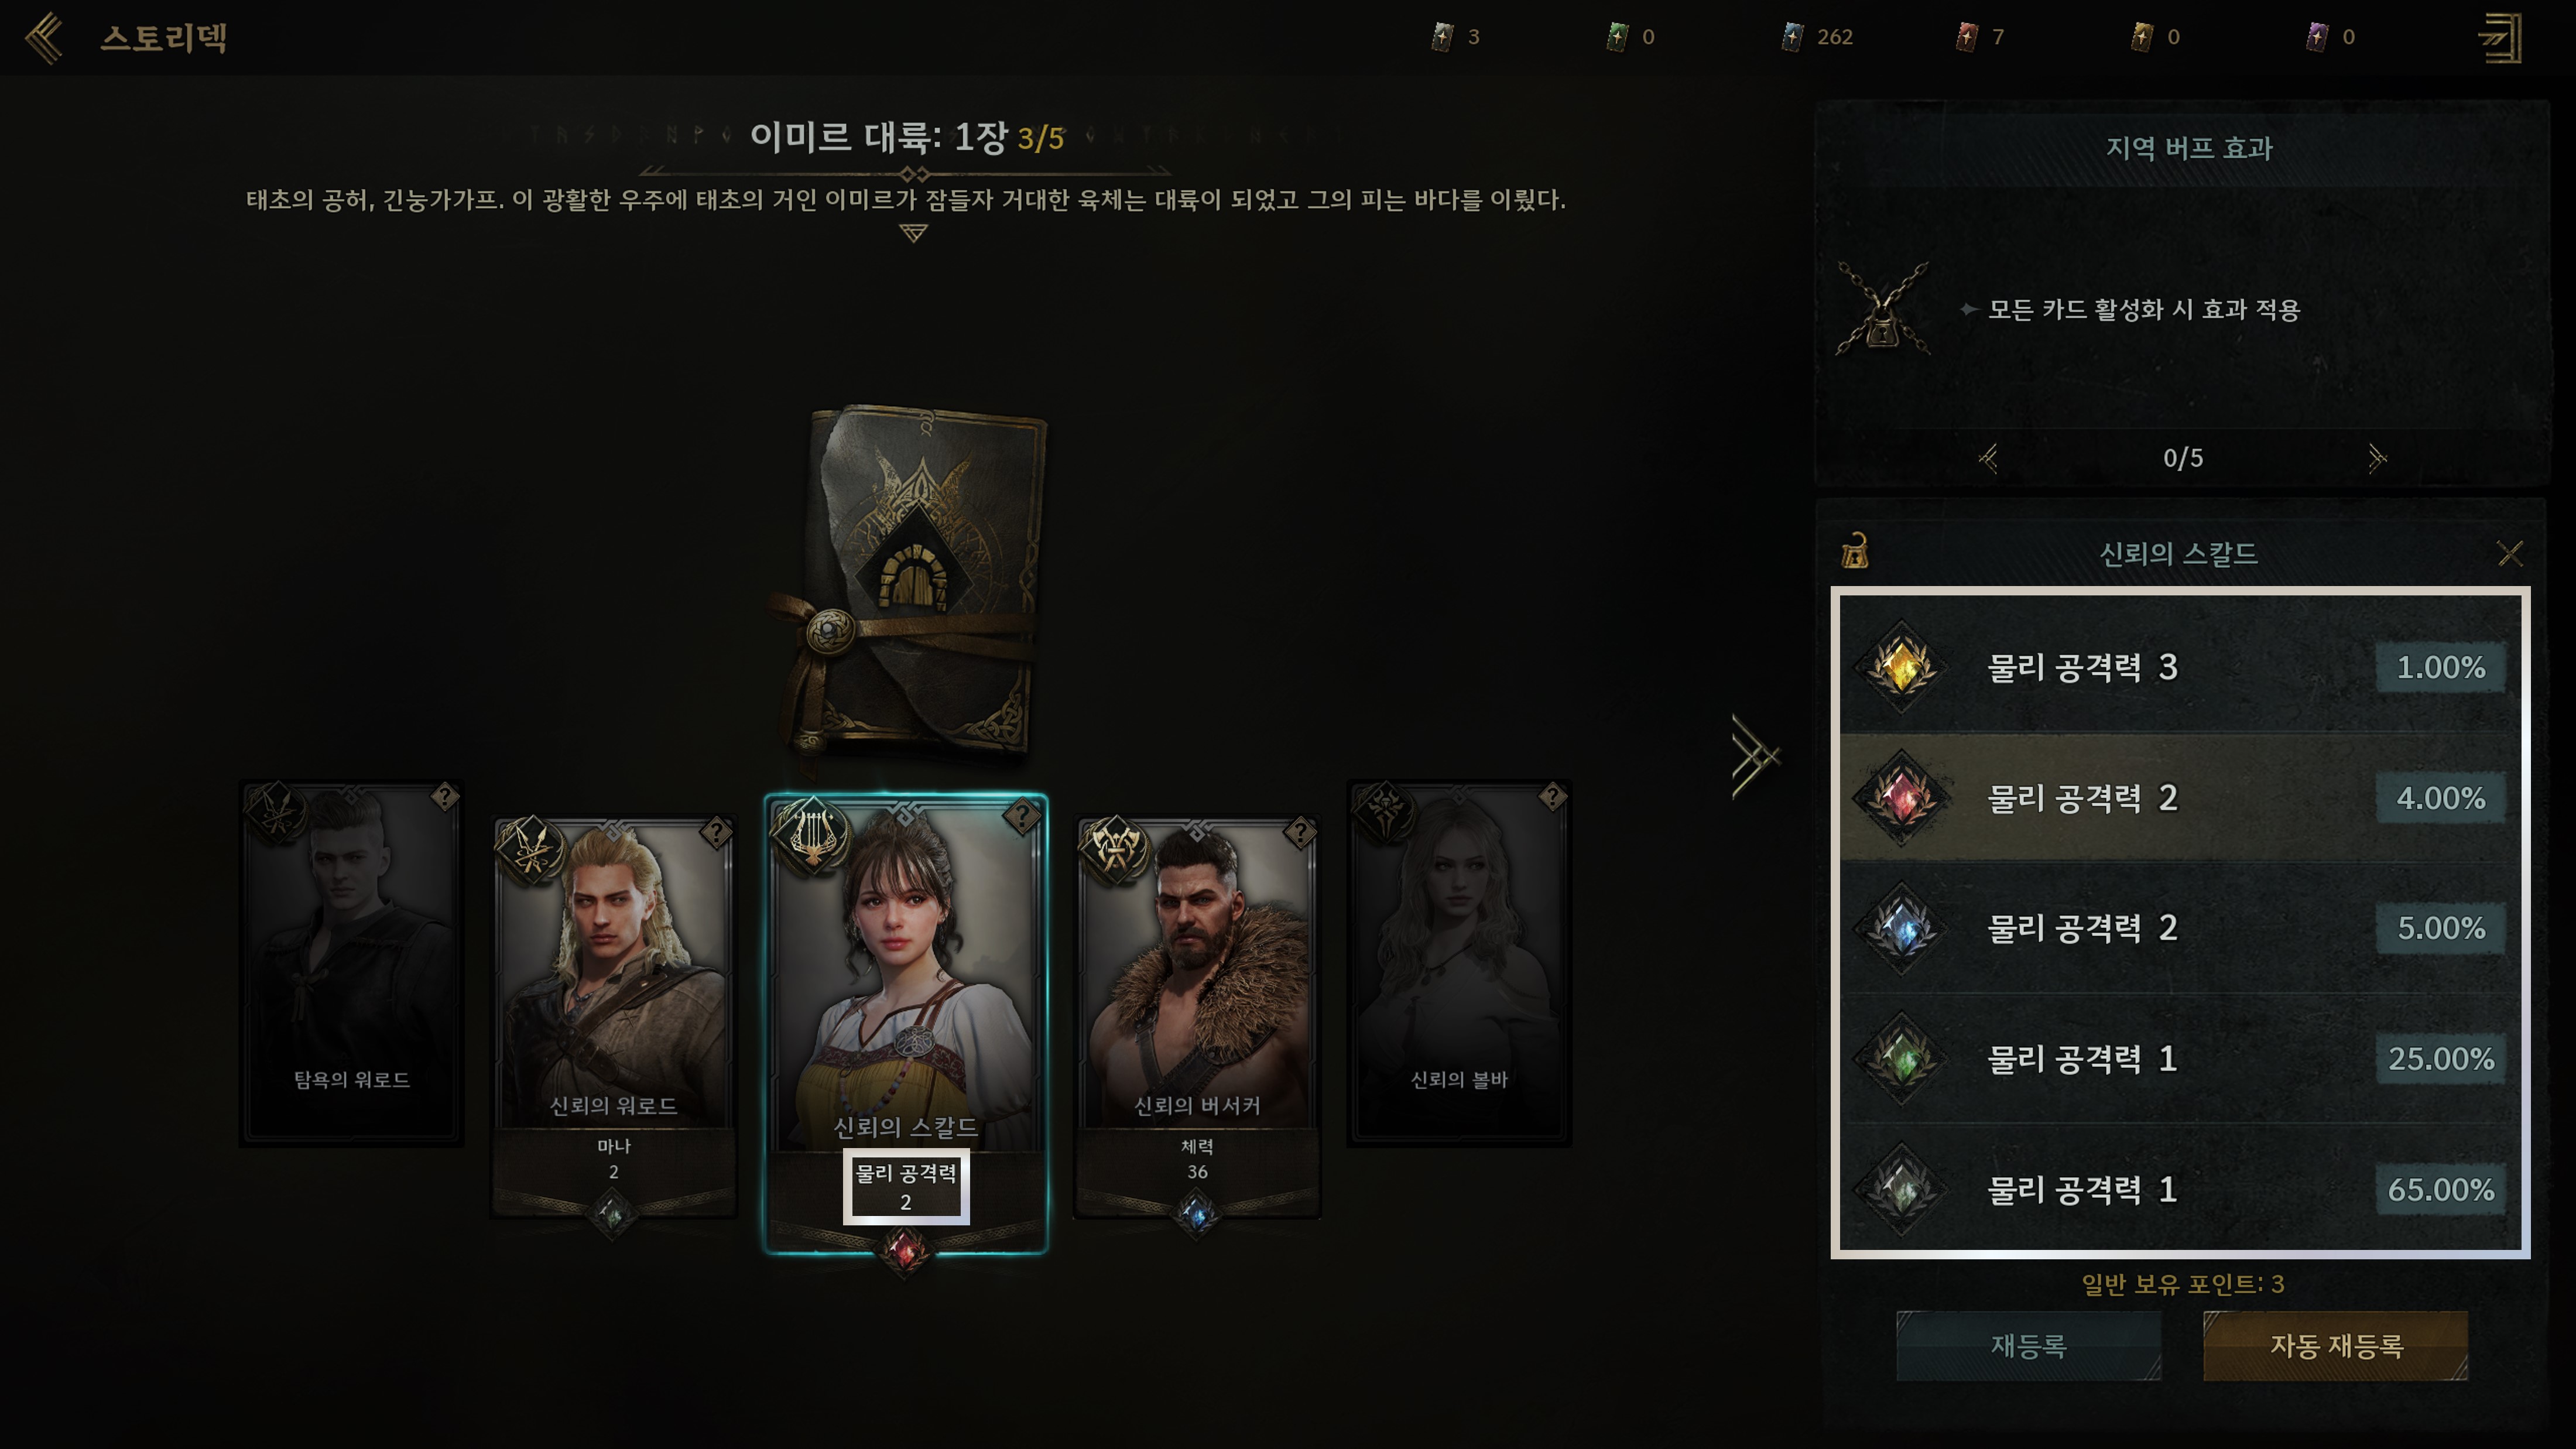This screenshot has width=2576, height=1449.
Task: Select the 탐욕의 워로드 card
Action: (351, 963)
